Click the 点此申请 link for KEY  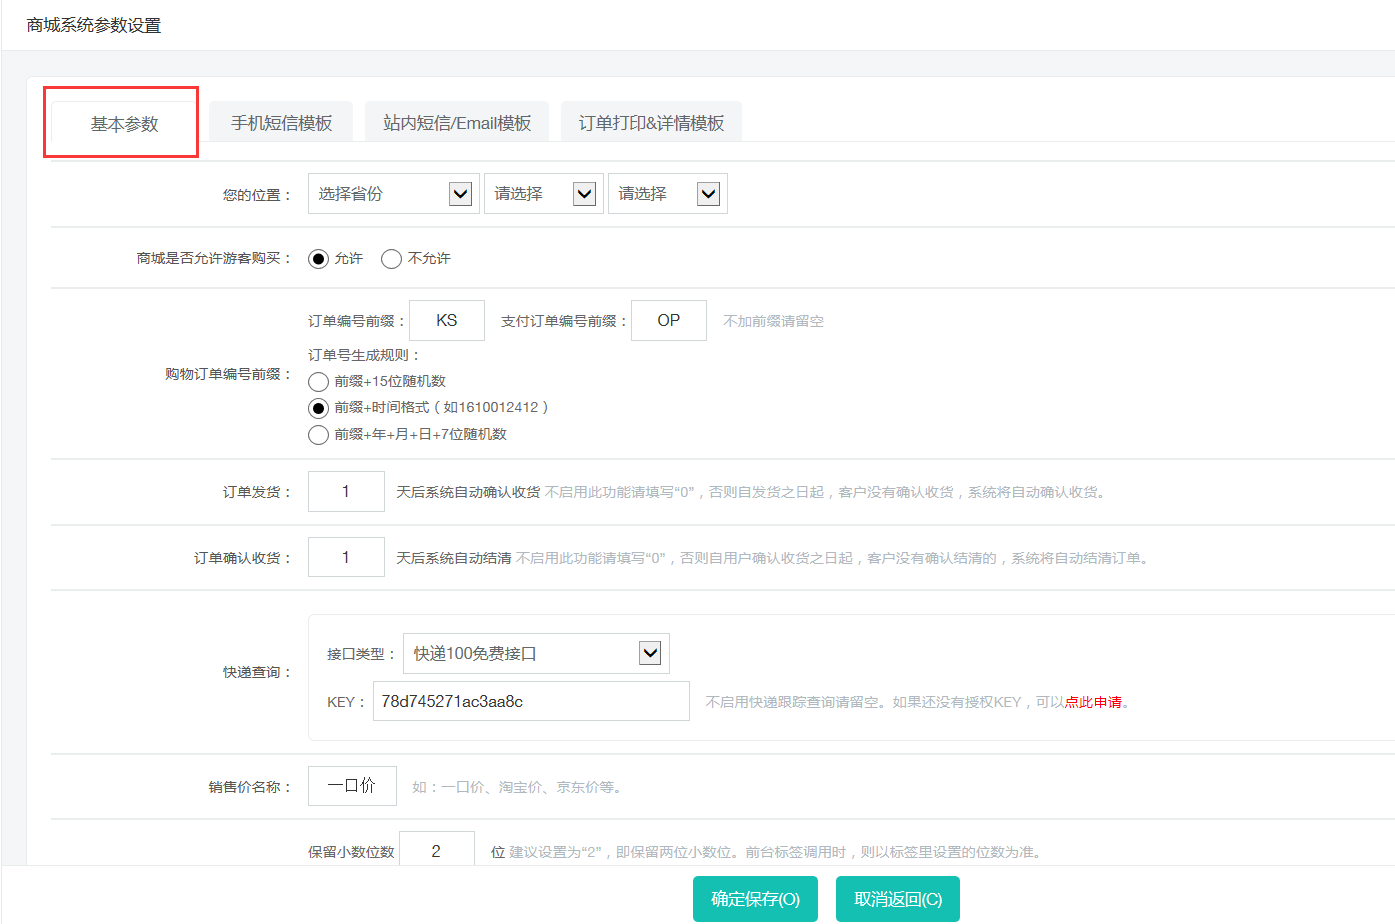coord(1093,703)
